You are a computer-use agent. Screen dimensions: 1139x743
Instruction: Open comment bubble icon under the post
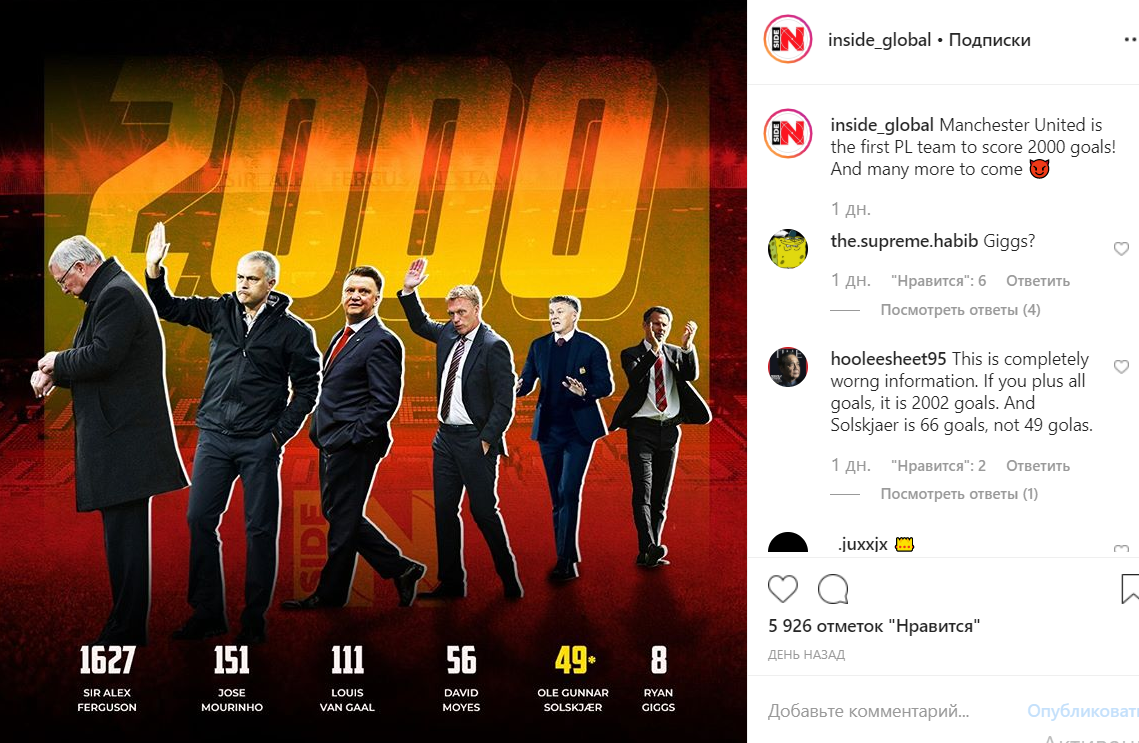tap(832, 589)
